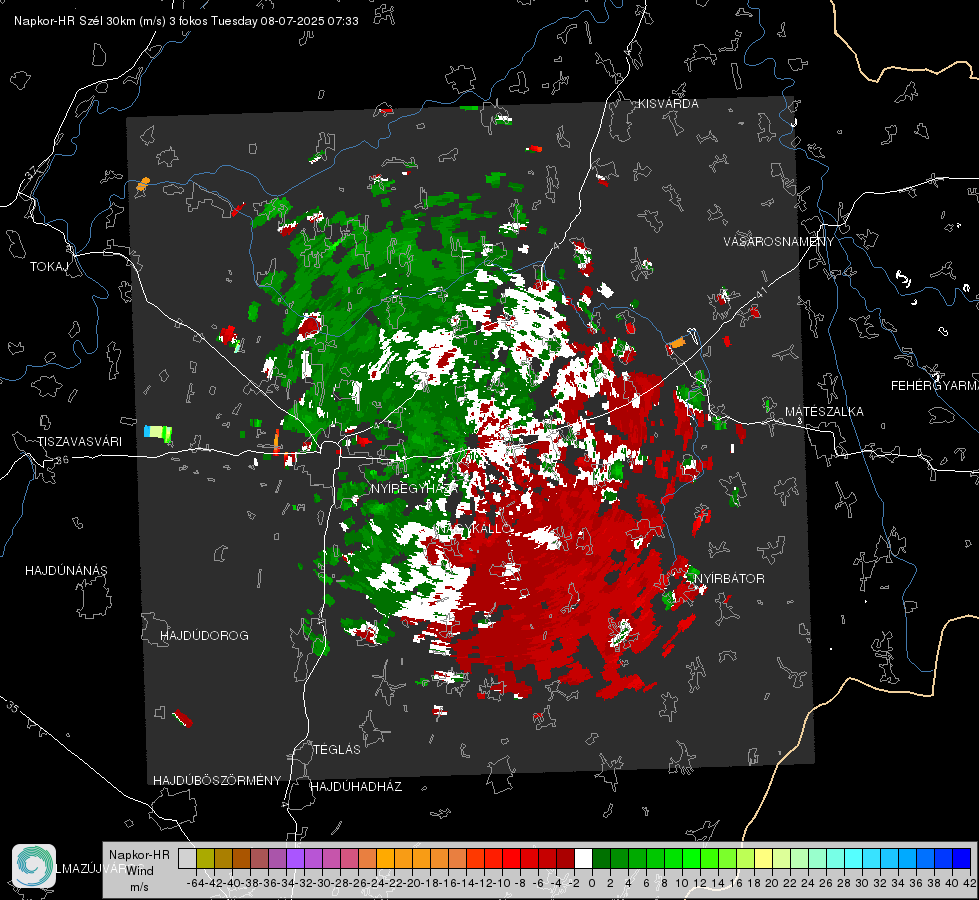Pick the white -2 to 0 legend swatch
This screenshot has width=979, height=900.
pos(584,858)
